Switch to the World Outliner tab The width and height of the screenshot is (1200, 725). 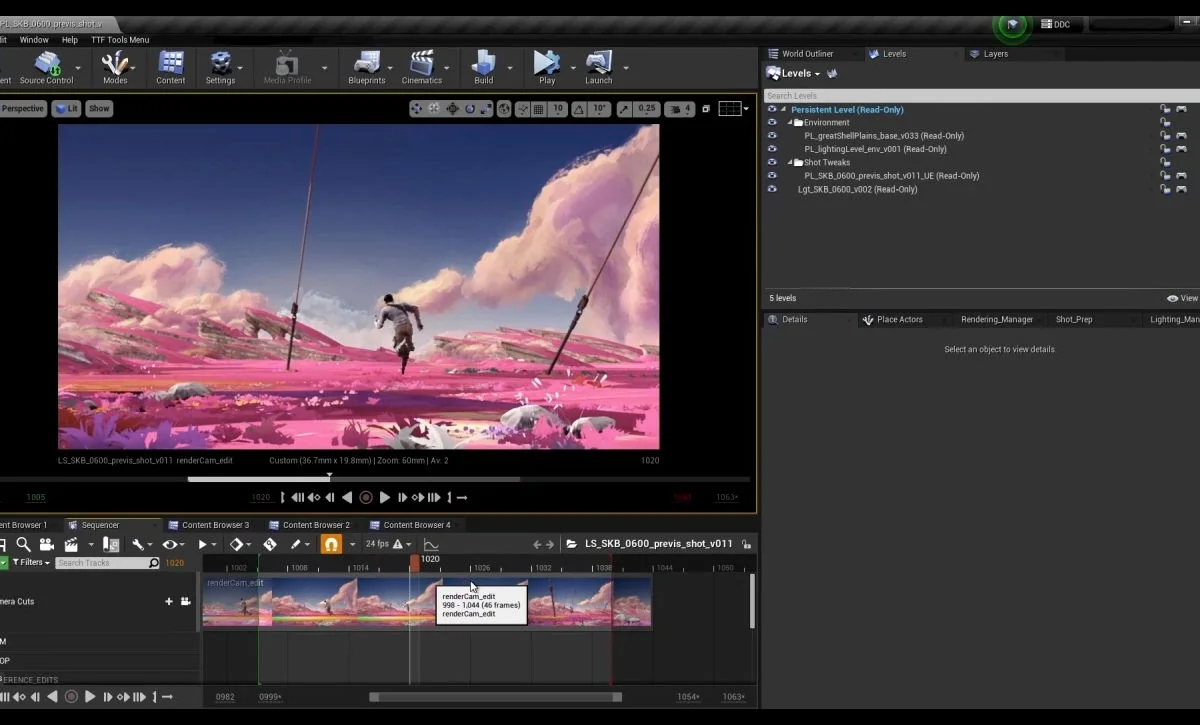pos(808,54)
